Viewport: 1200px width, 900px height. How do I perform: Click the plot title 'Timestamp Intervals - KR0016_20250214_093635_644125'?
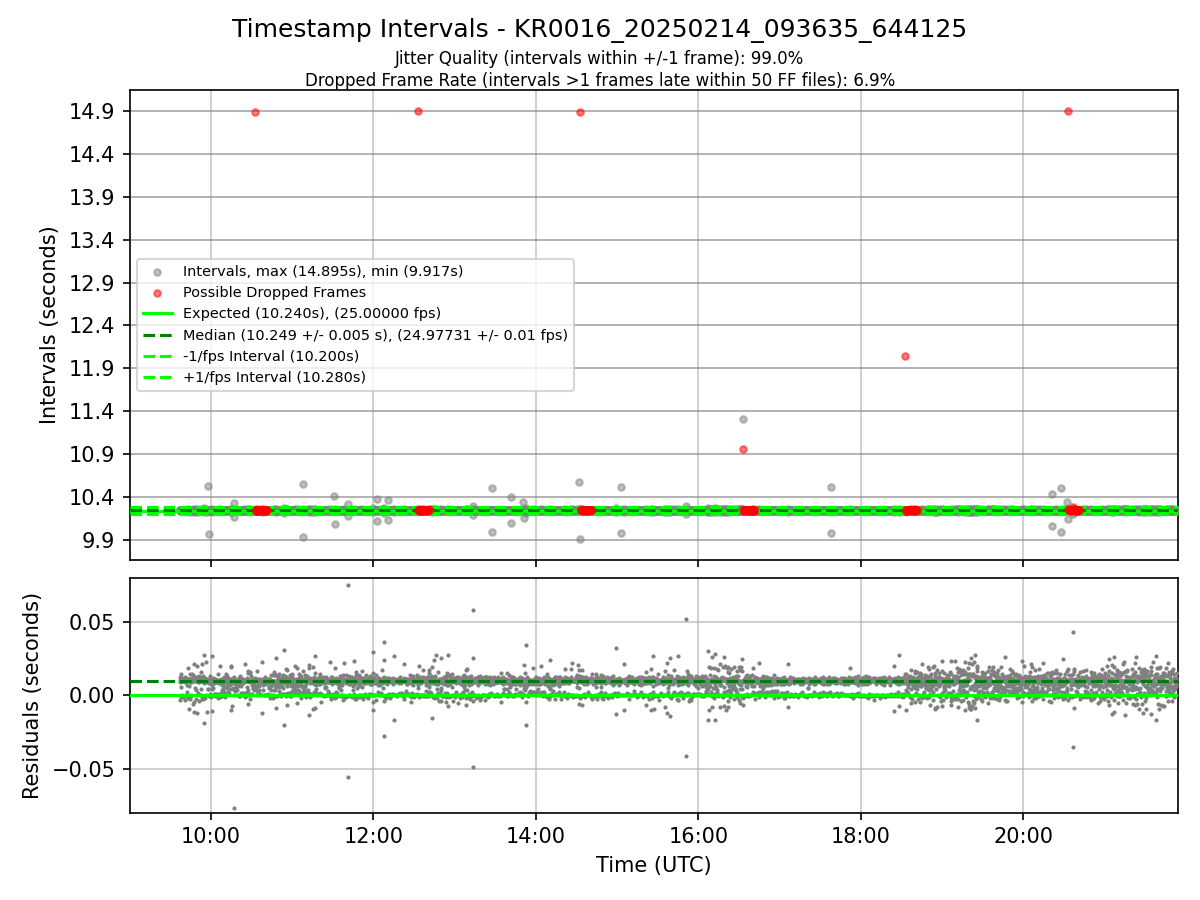coord(599,29)
